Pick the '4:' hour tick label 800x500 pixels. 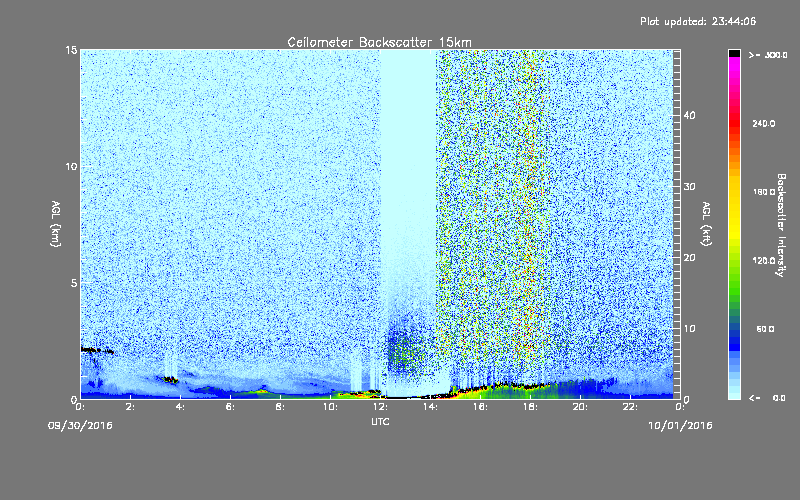tap(181, 407)
